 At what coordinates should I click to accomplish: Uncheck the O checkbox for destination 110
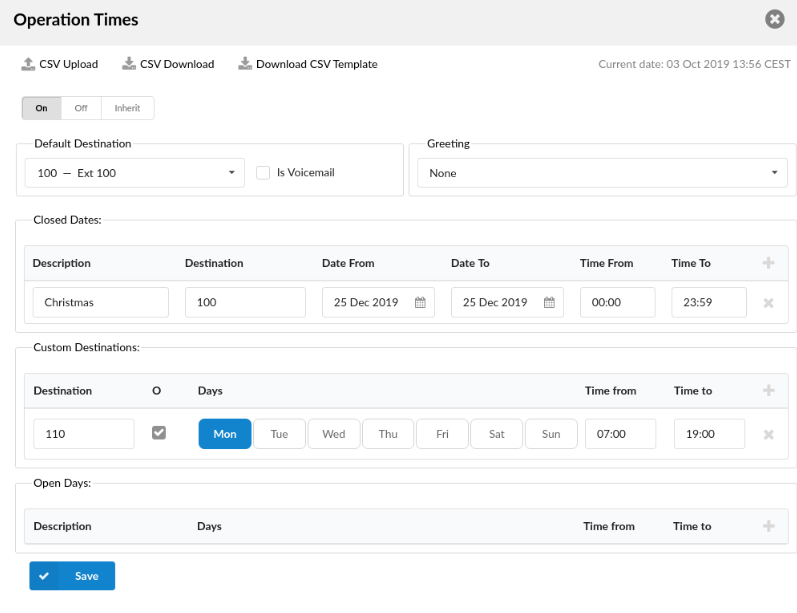[159, 433]
